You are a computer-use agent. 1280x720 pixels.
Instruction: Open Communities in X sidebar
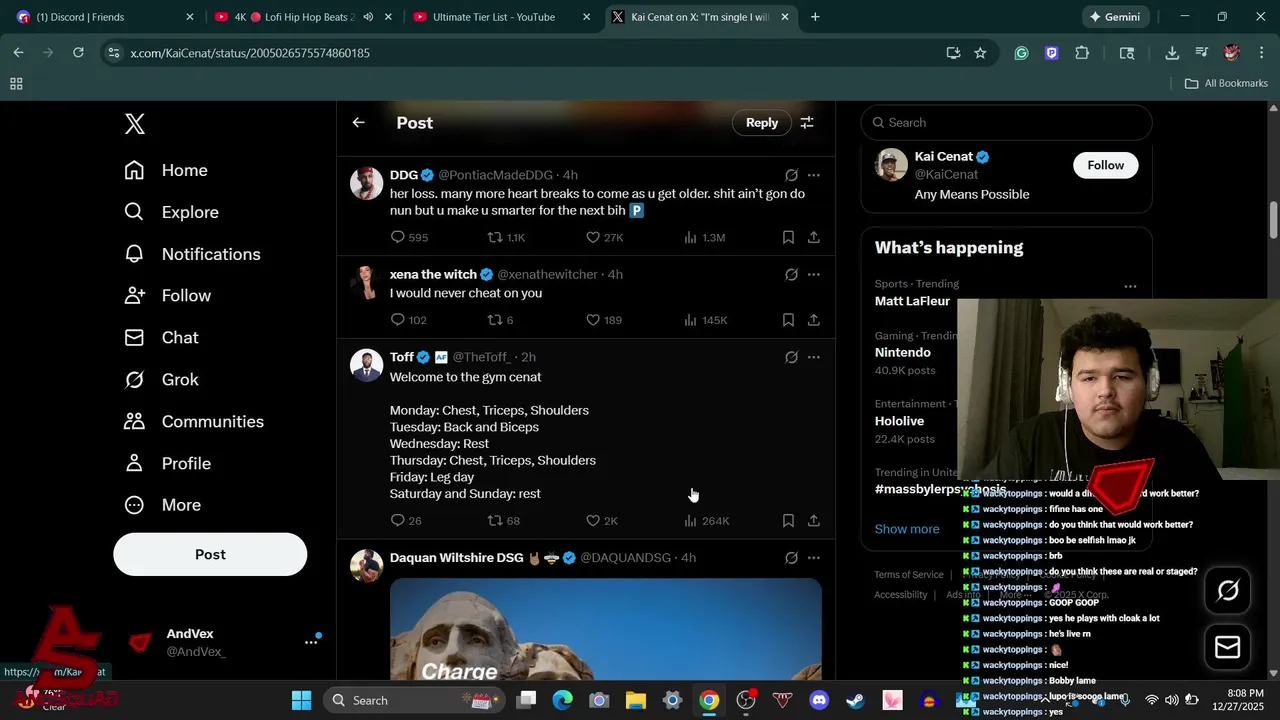click(x=194, y=422)
